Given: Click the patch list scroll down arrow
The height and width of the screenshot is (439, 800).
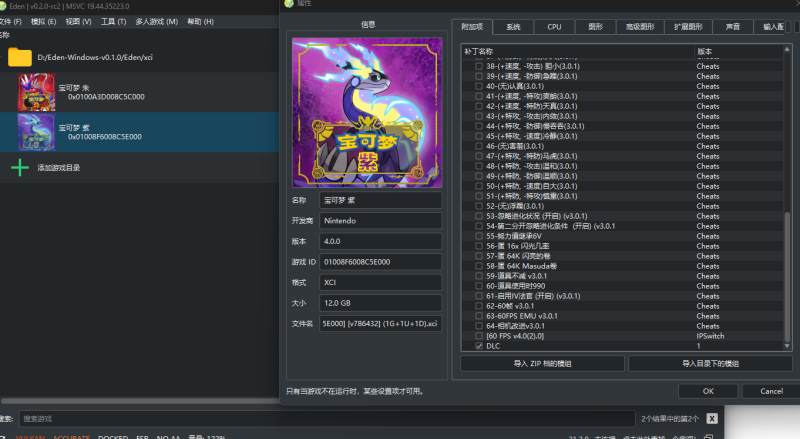Looking at the screenshot, I should [x=787, y=346].
